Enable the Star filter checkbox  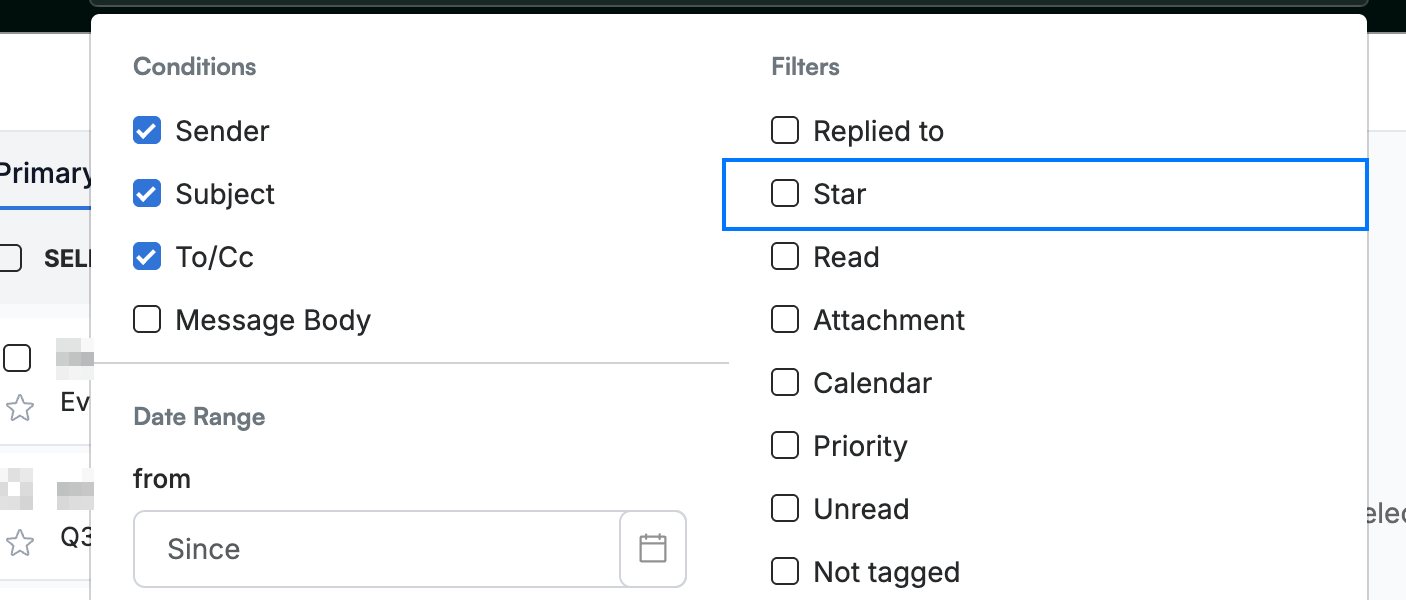(785, 194)
